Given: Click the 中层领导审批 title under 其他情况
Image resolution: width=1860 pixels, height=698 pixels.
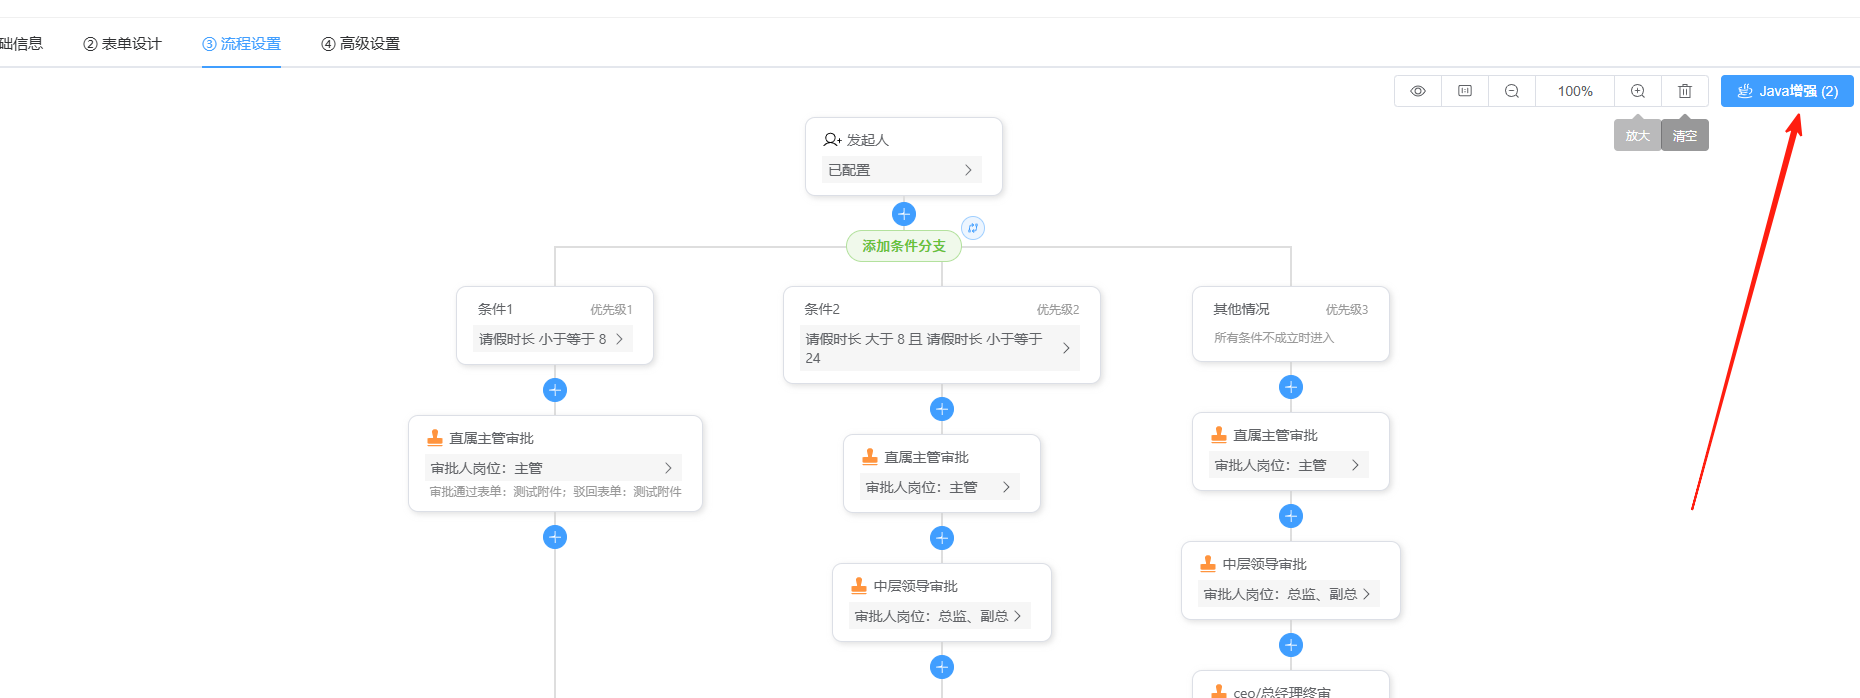Looking at the screenshot, I should pos(1264,564).
